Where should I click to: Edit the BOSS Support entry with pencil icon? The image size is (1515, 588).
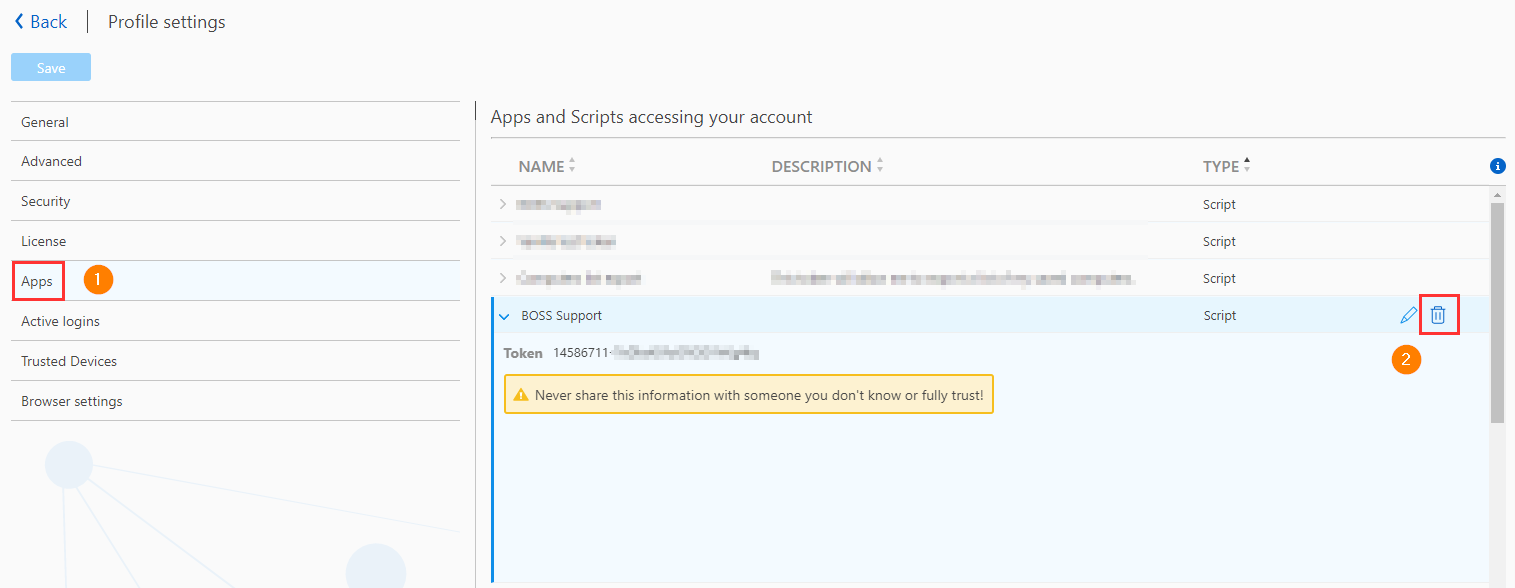pos(1408,315)
